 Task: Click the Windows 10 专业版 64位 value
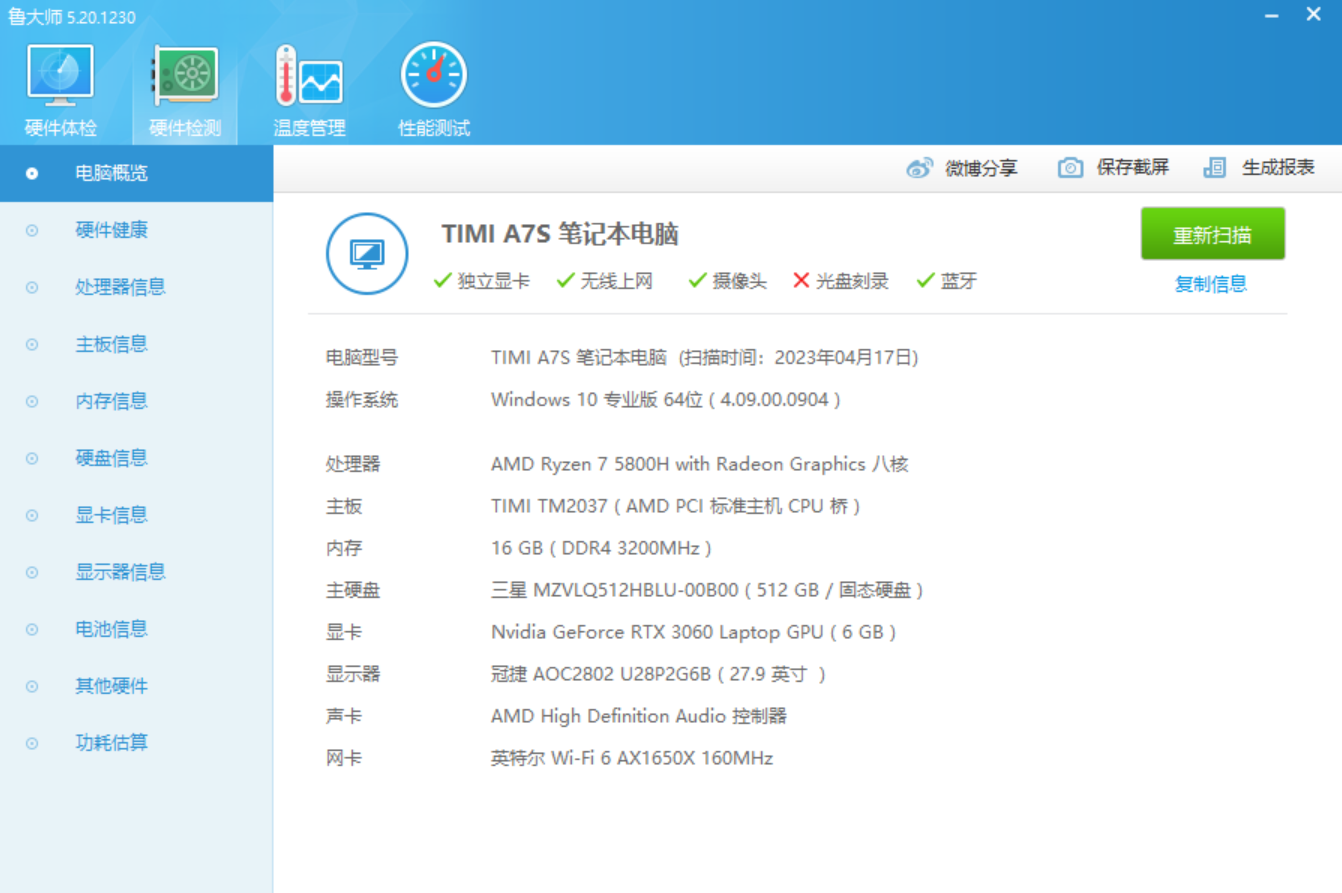coord(666,400)
